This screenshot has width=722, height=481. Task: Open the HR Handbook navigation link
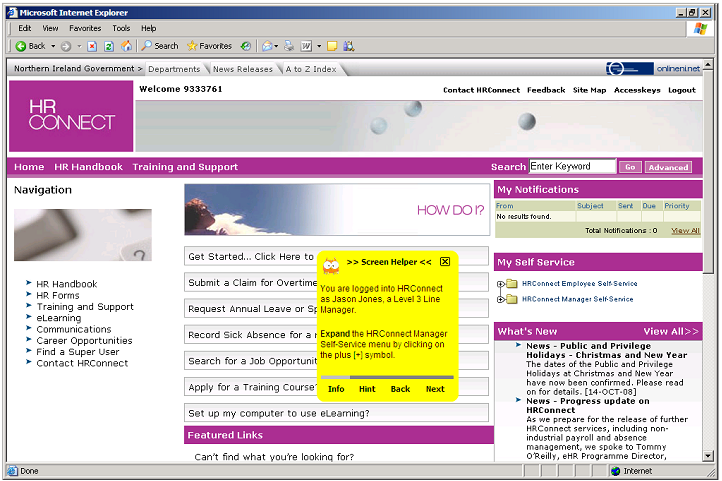(67, 284)
